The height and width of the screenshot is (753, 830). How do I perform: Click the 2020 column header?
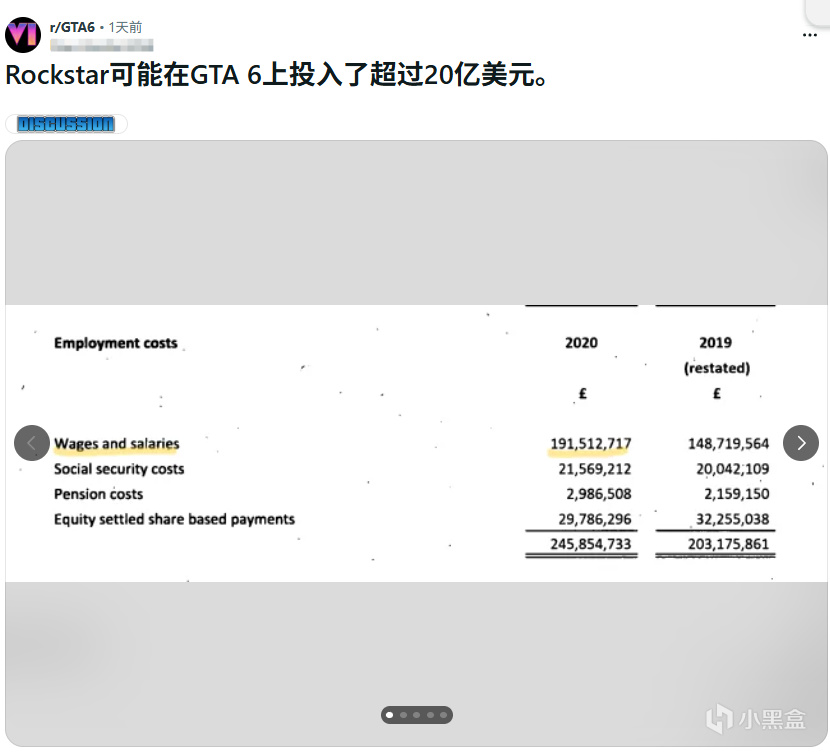pos(581,343)
